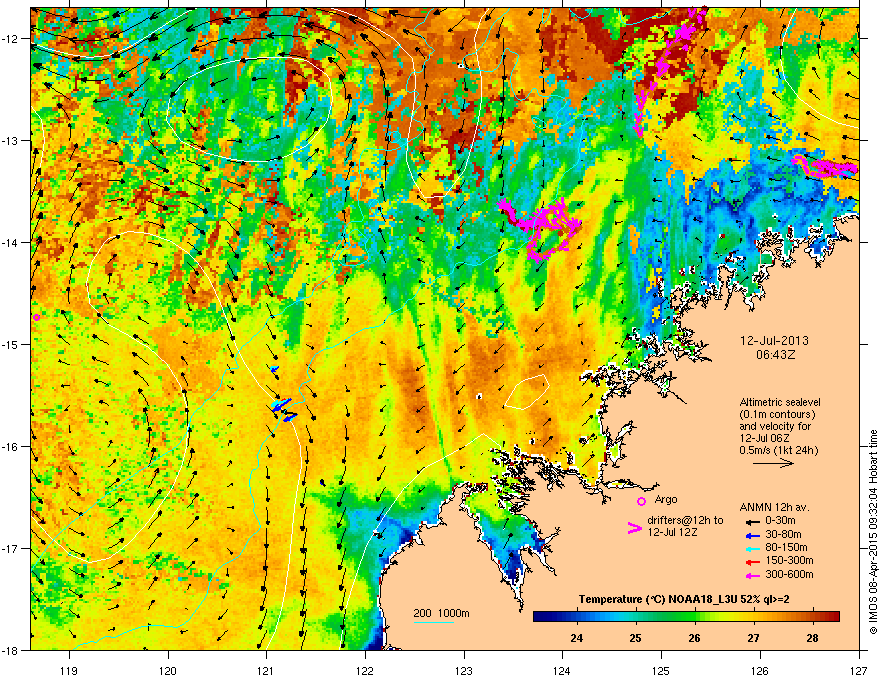Click temperature scale label 25

[635, 638]
